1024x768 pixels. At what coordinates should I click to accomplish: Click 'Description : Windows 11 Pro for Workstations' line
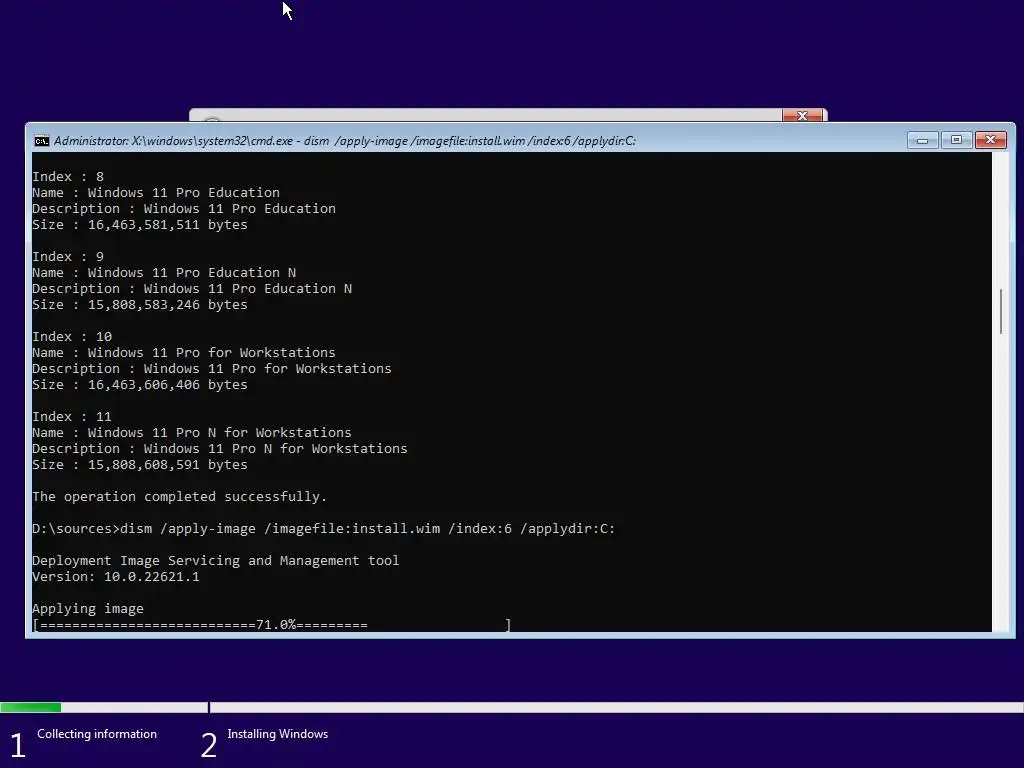tap(212, 369)
